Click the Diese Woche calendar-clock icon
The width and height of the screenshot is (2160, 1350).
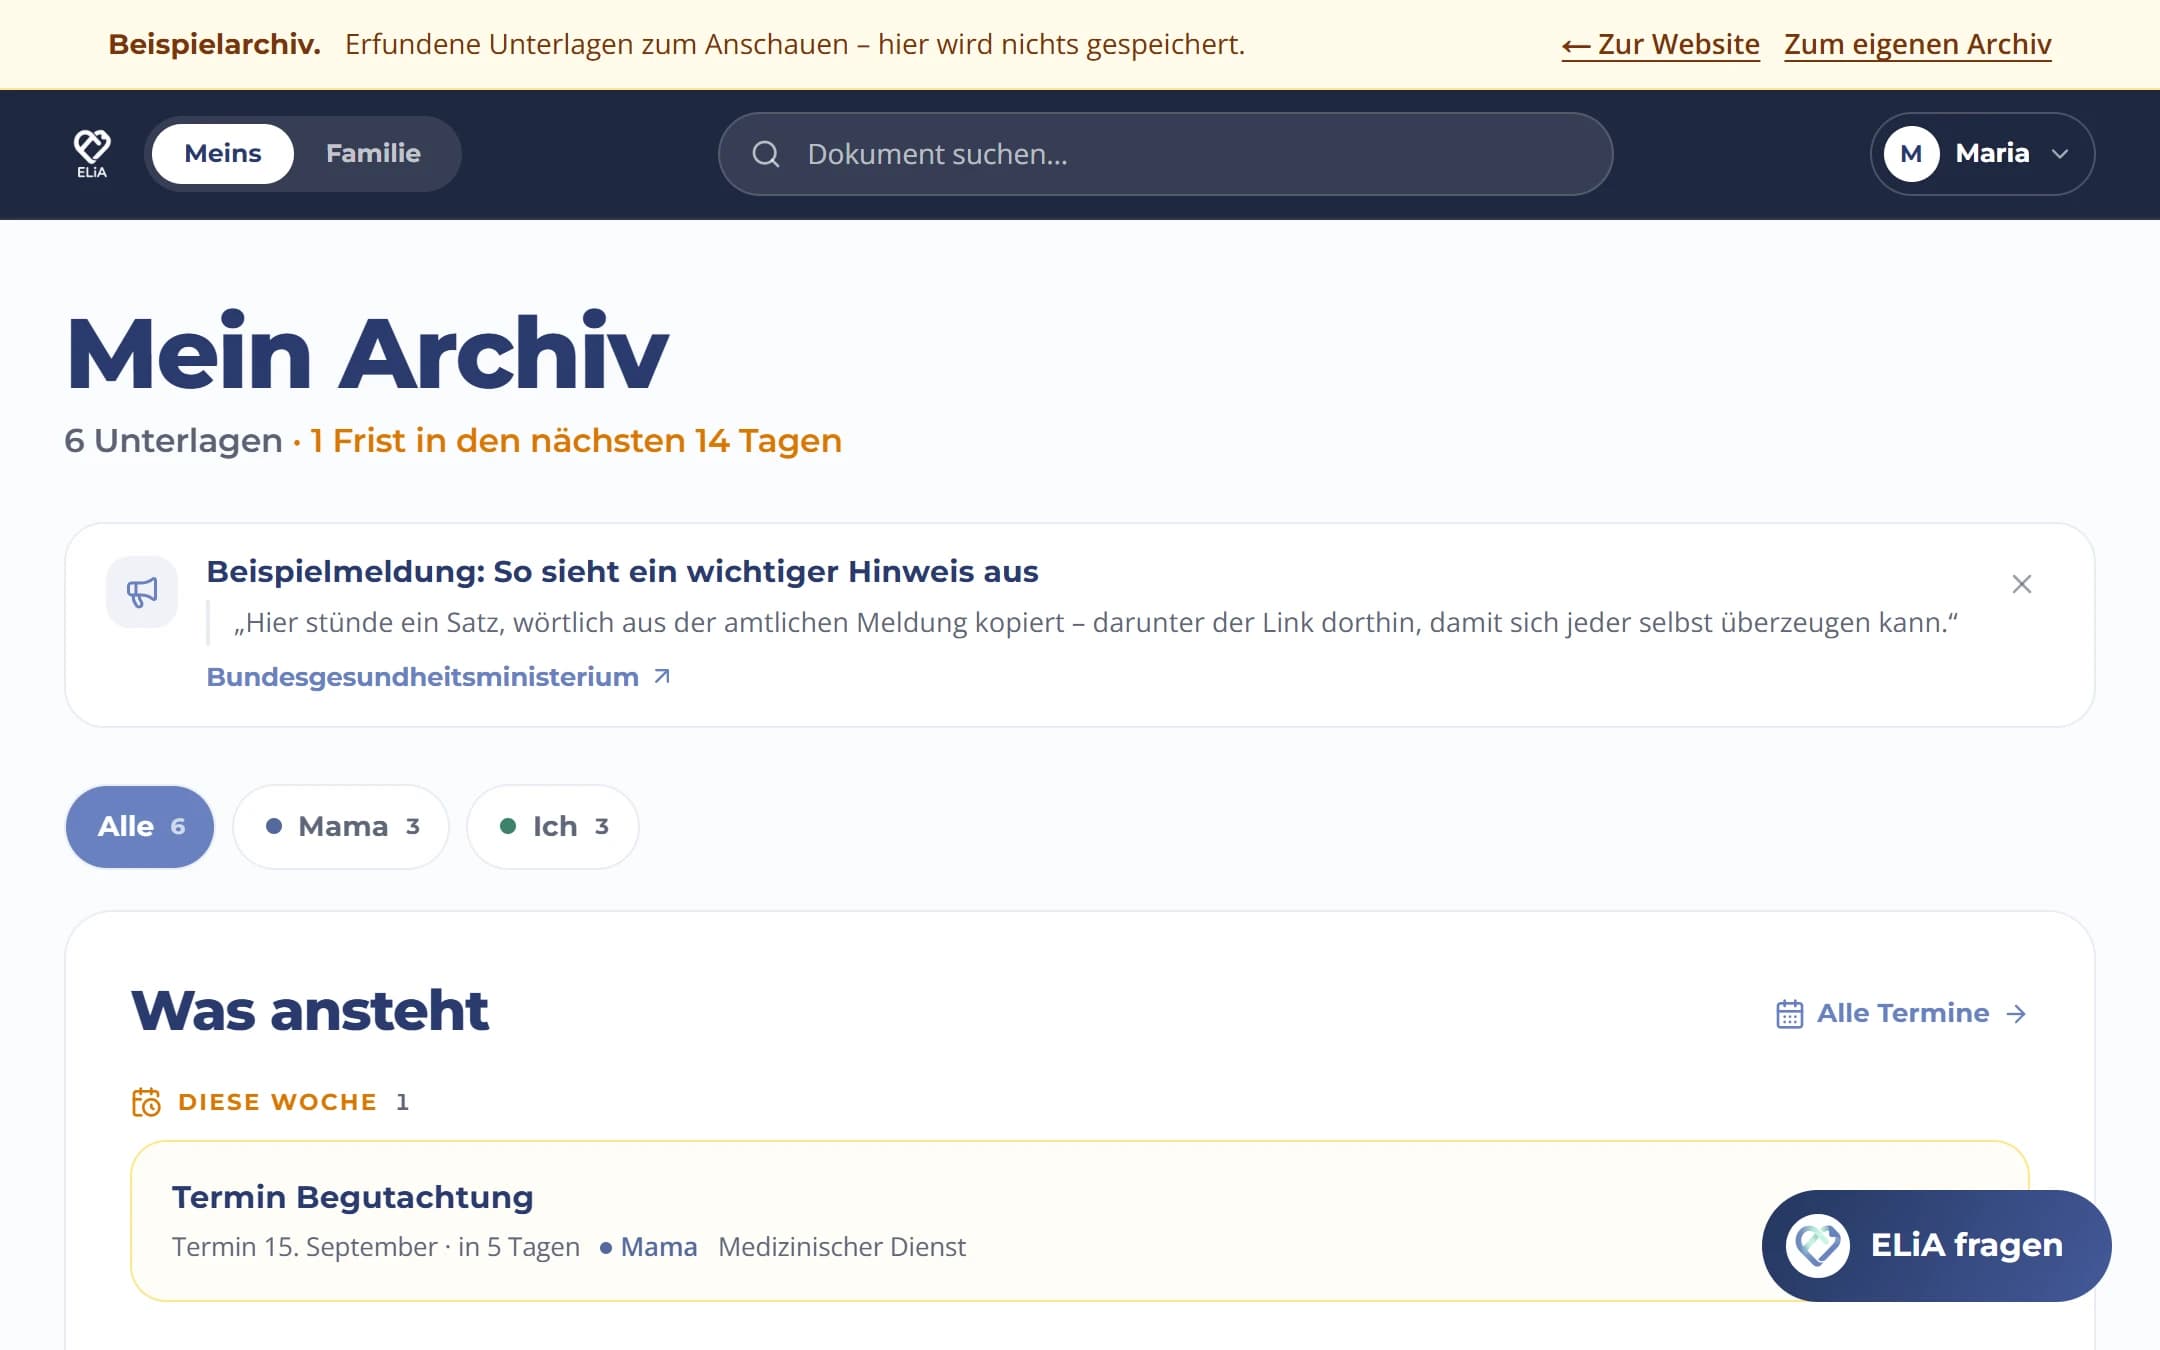pos(146,1102)
